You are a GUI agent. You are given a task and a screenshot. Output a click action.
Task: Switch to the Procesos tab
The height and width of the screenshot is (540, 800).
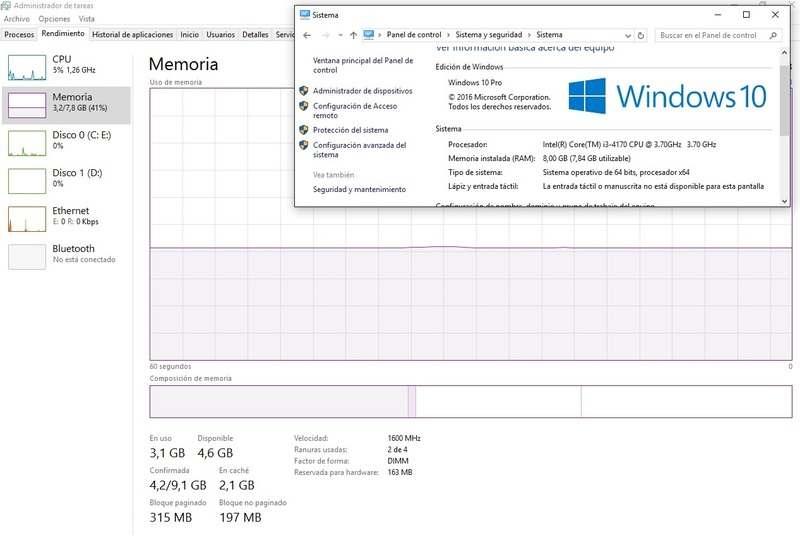click(19, 34)
